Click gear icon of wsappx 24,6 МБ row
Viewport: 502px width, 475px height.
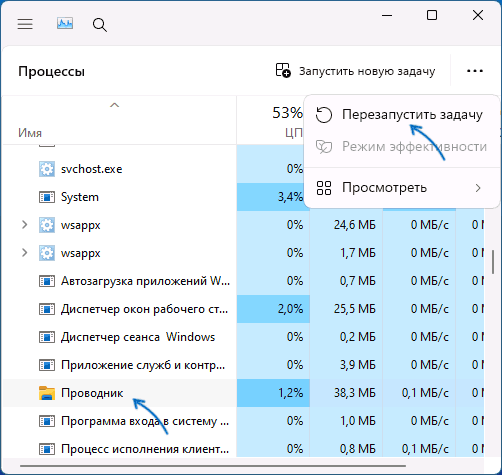click(47, 225)
